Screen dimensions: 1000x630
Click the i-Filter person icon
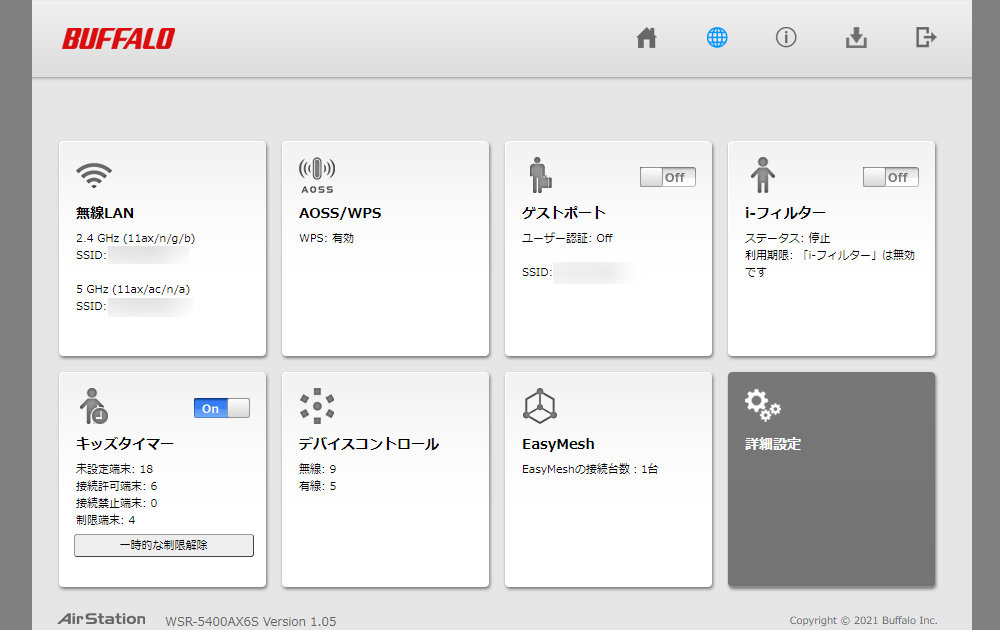pos(763,175)
